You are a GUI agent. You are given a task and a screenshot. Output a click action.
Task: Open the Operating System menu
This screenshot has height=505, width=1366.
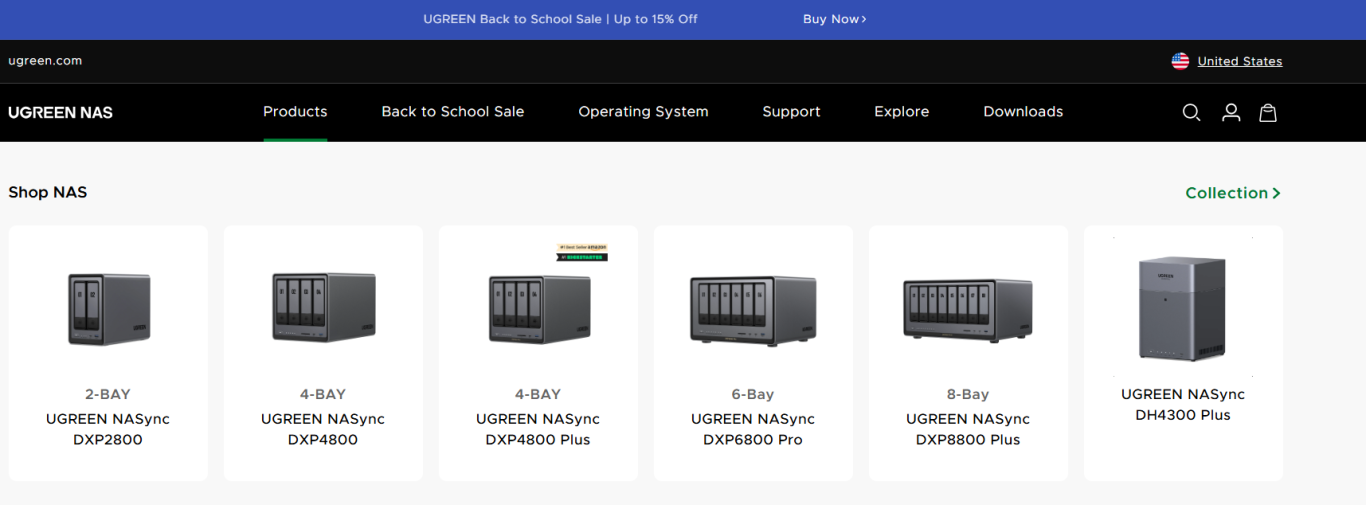pyautogui.click(x=643, y=112)
